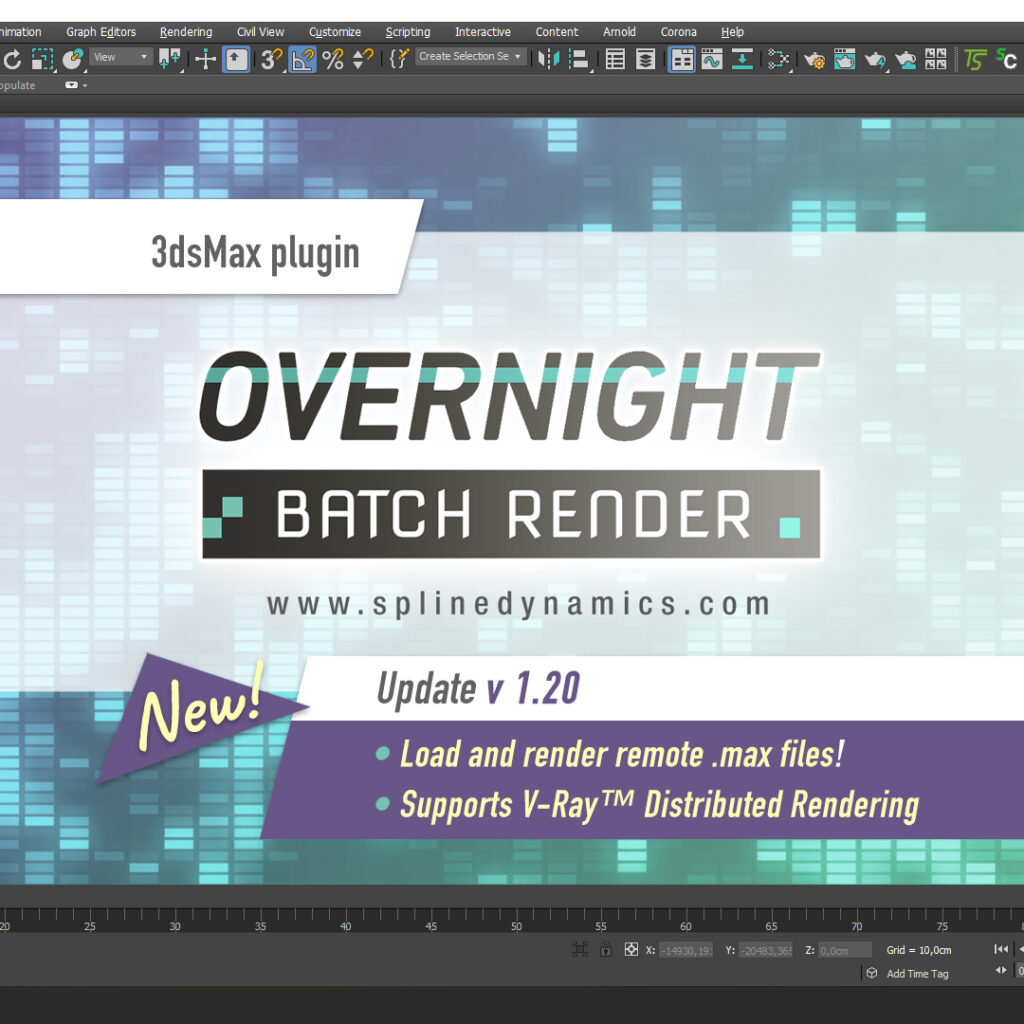Open the Rendering menu
The height and width of the screenshot is (1024, 1024).
[x=186, y=32]
